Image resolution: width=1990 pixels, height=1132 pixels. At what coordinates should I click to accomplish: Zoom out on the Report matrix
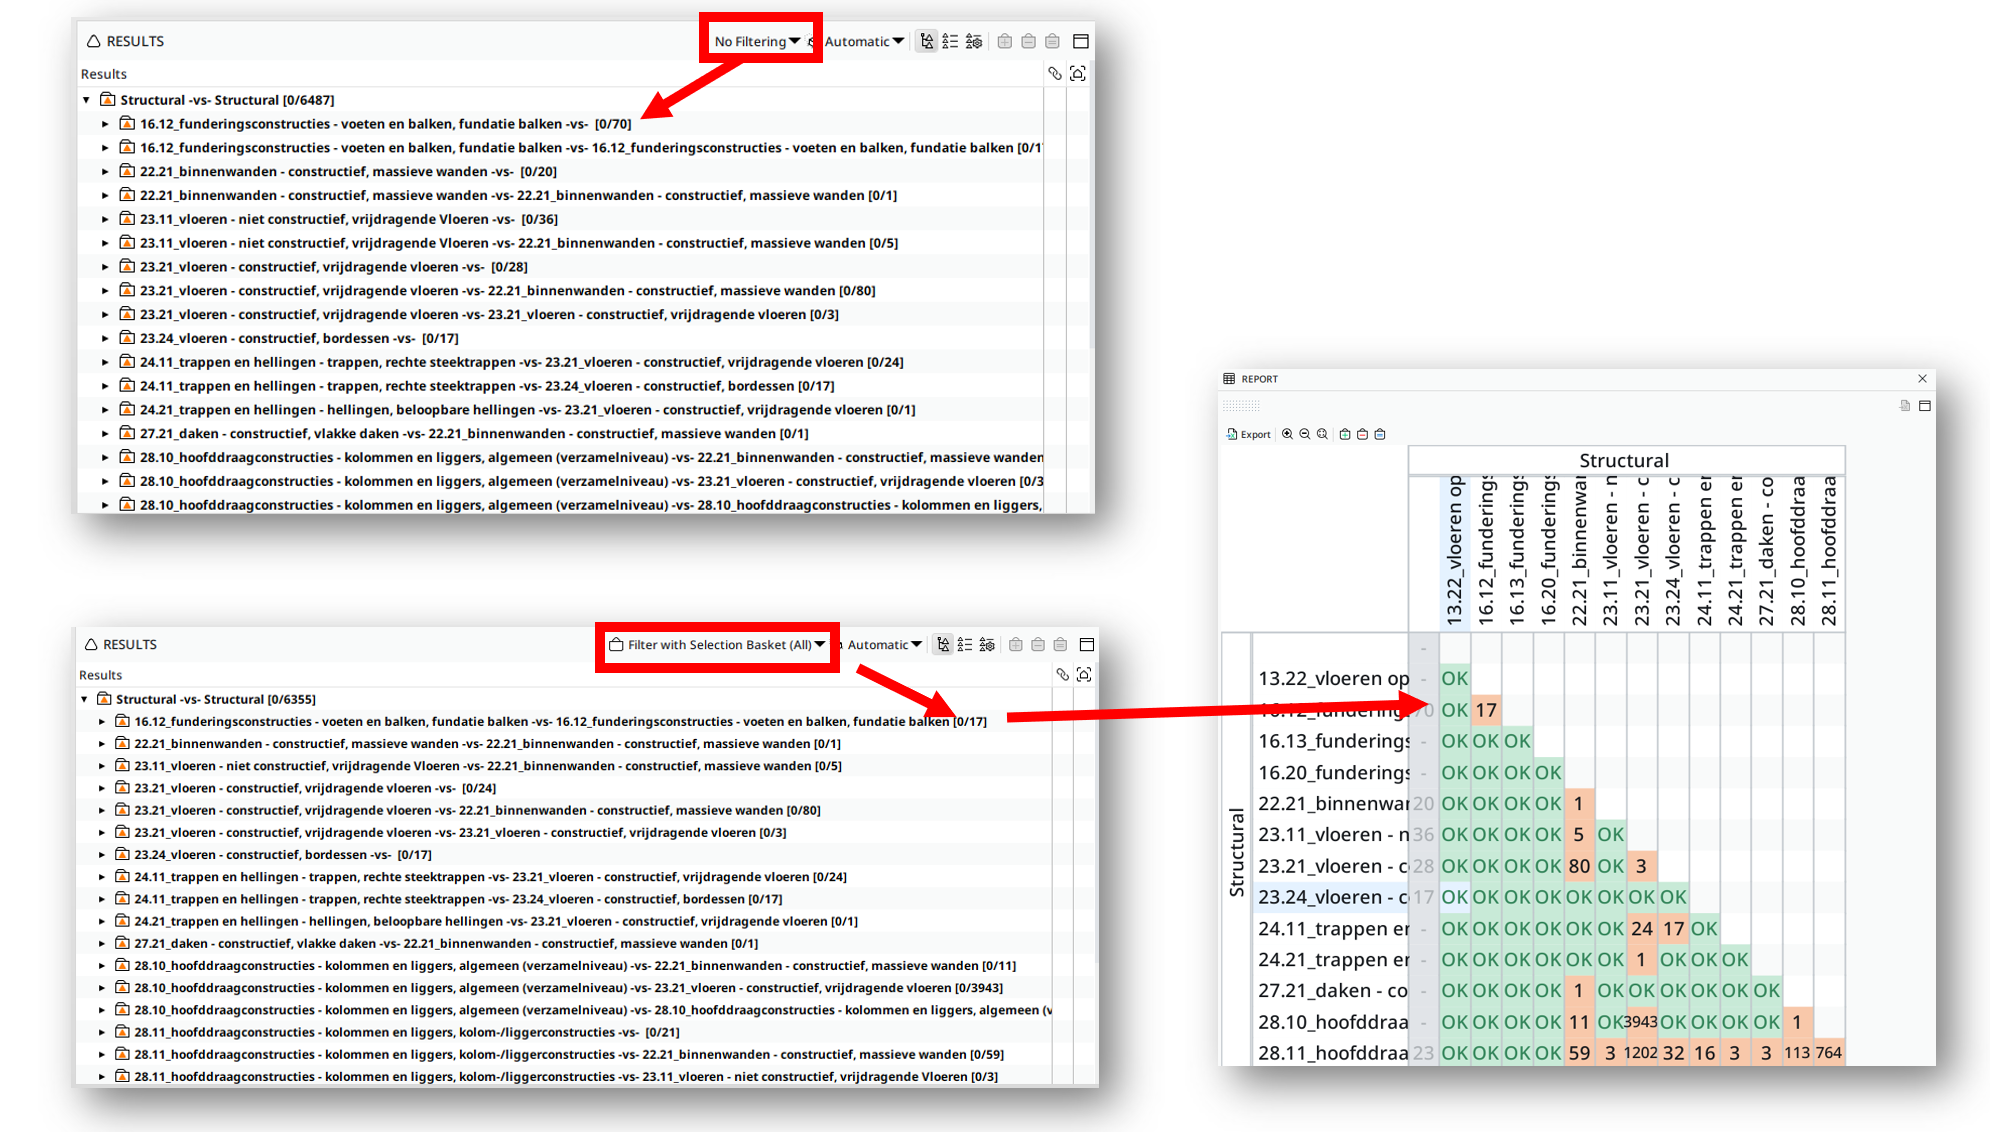tap(1305, 434)
